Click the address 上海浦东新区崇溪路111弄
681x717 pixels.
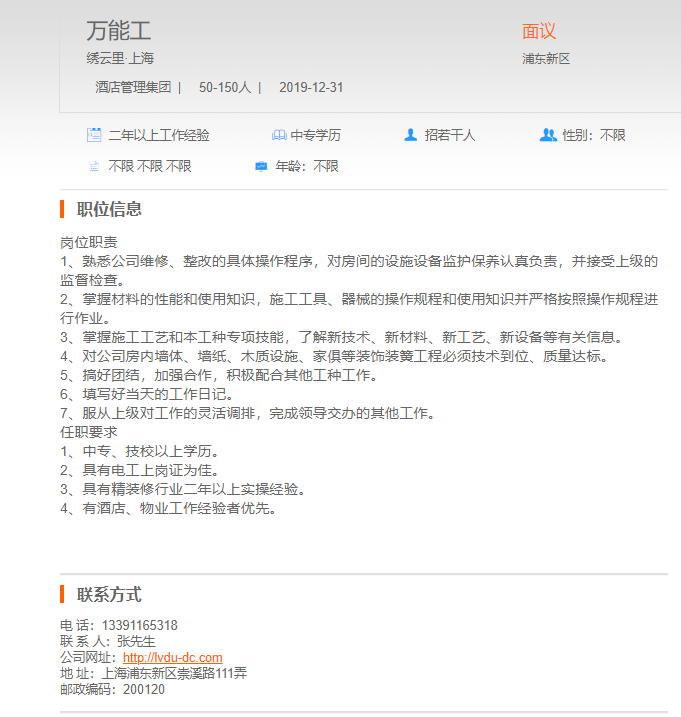tap(174, 673)
